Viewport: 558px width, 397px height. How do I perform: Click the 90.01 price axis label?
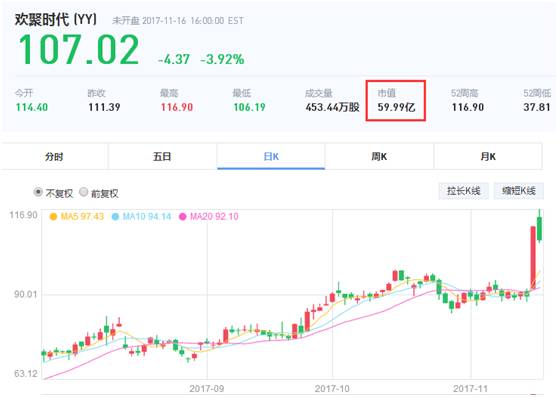coord(25,295)
